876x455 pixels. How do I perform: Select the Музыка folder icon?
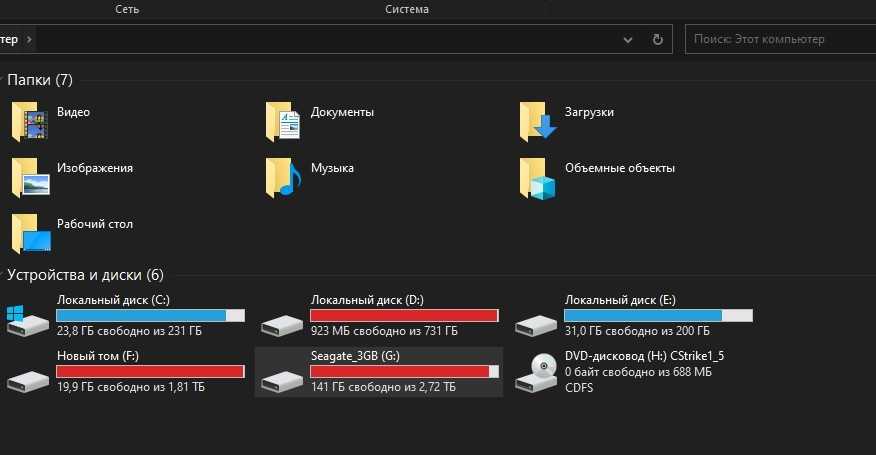[x=284, y=178]
